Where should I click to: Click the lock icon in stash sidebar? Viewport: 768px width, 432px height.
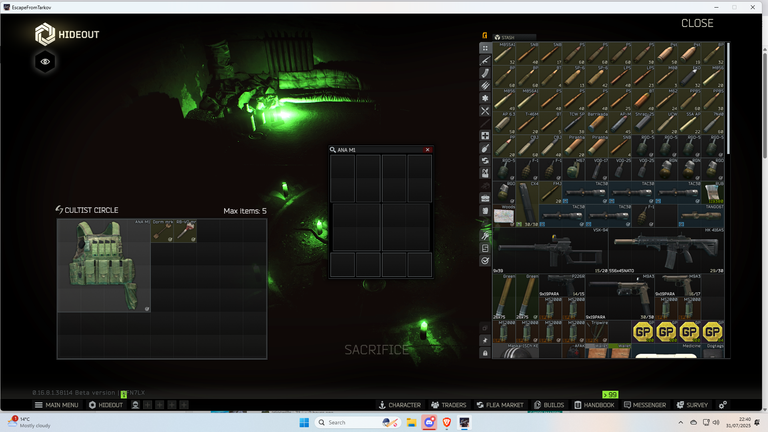click(485, 353)
